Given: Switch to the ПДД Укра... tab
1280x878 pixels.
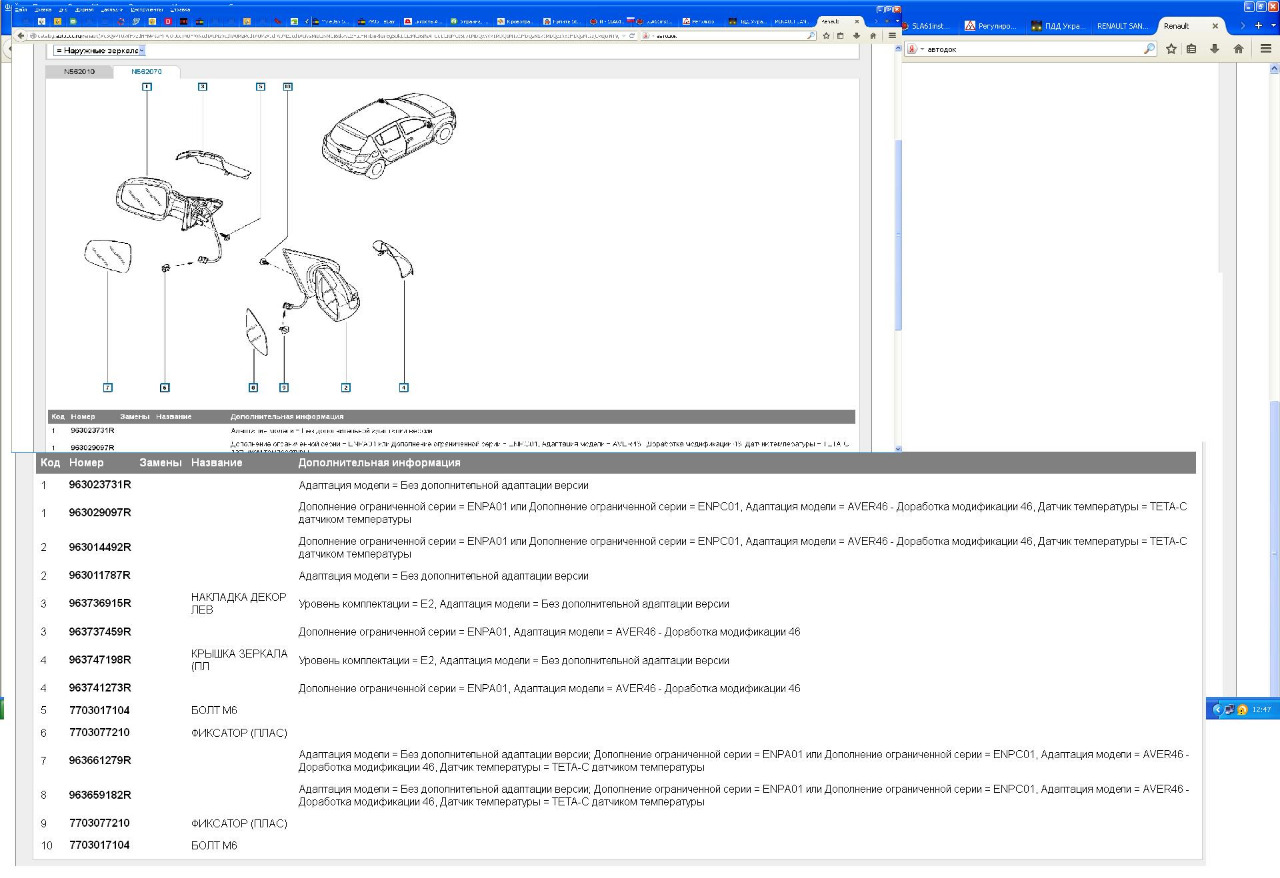Looking at the screenshot, I should (1058, 26).
